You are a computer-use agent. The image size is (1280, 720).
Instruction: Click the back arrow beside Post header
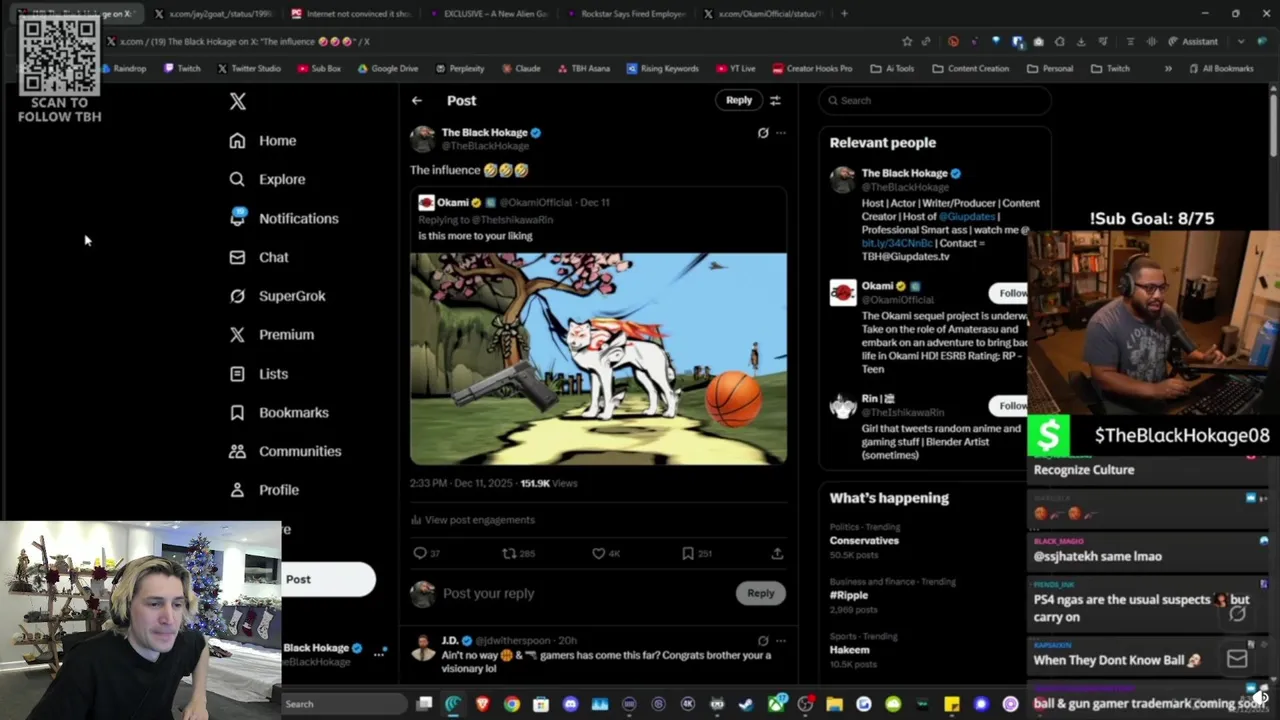coord(417,100)
